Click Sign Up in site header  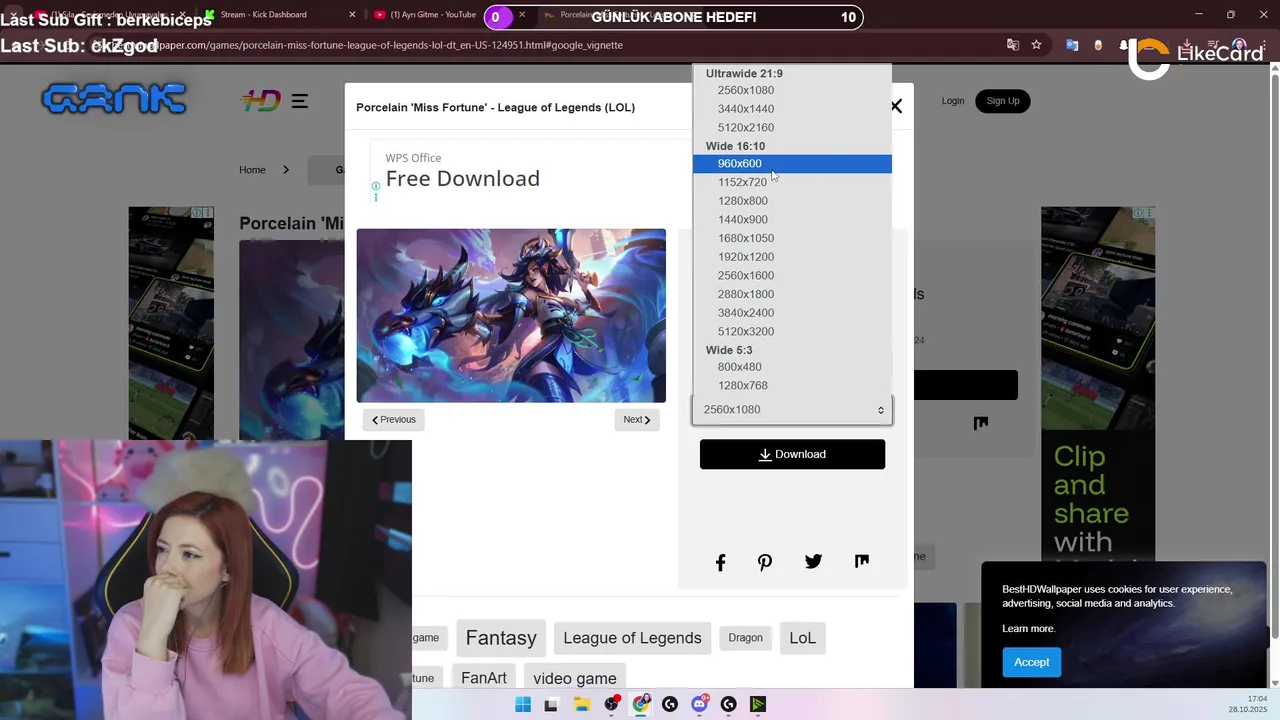point(1002,101)
